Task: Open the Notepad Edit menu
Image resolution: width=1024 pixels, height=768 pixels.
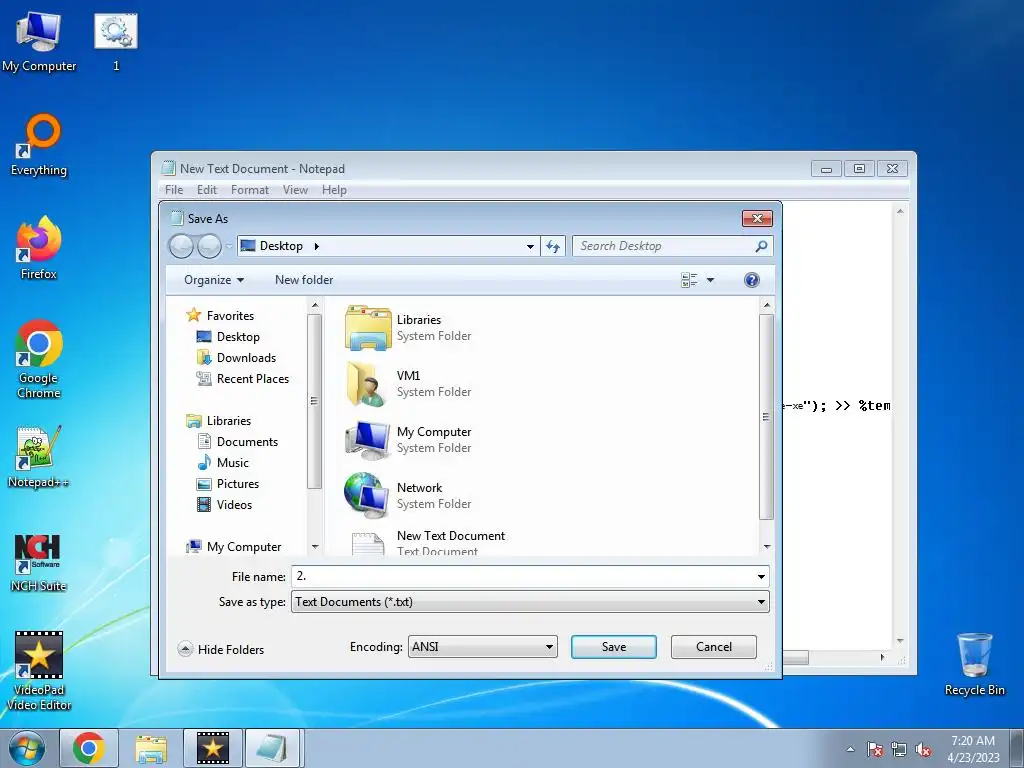Action: click(207, 190)
